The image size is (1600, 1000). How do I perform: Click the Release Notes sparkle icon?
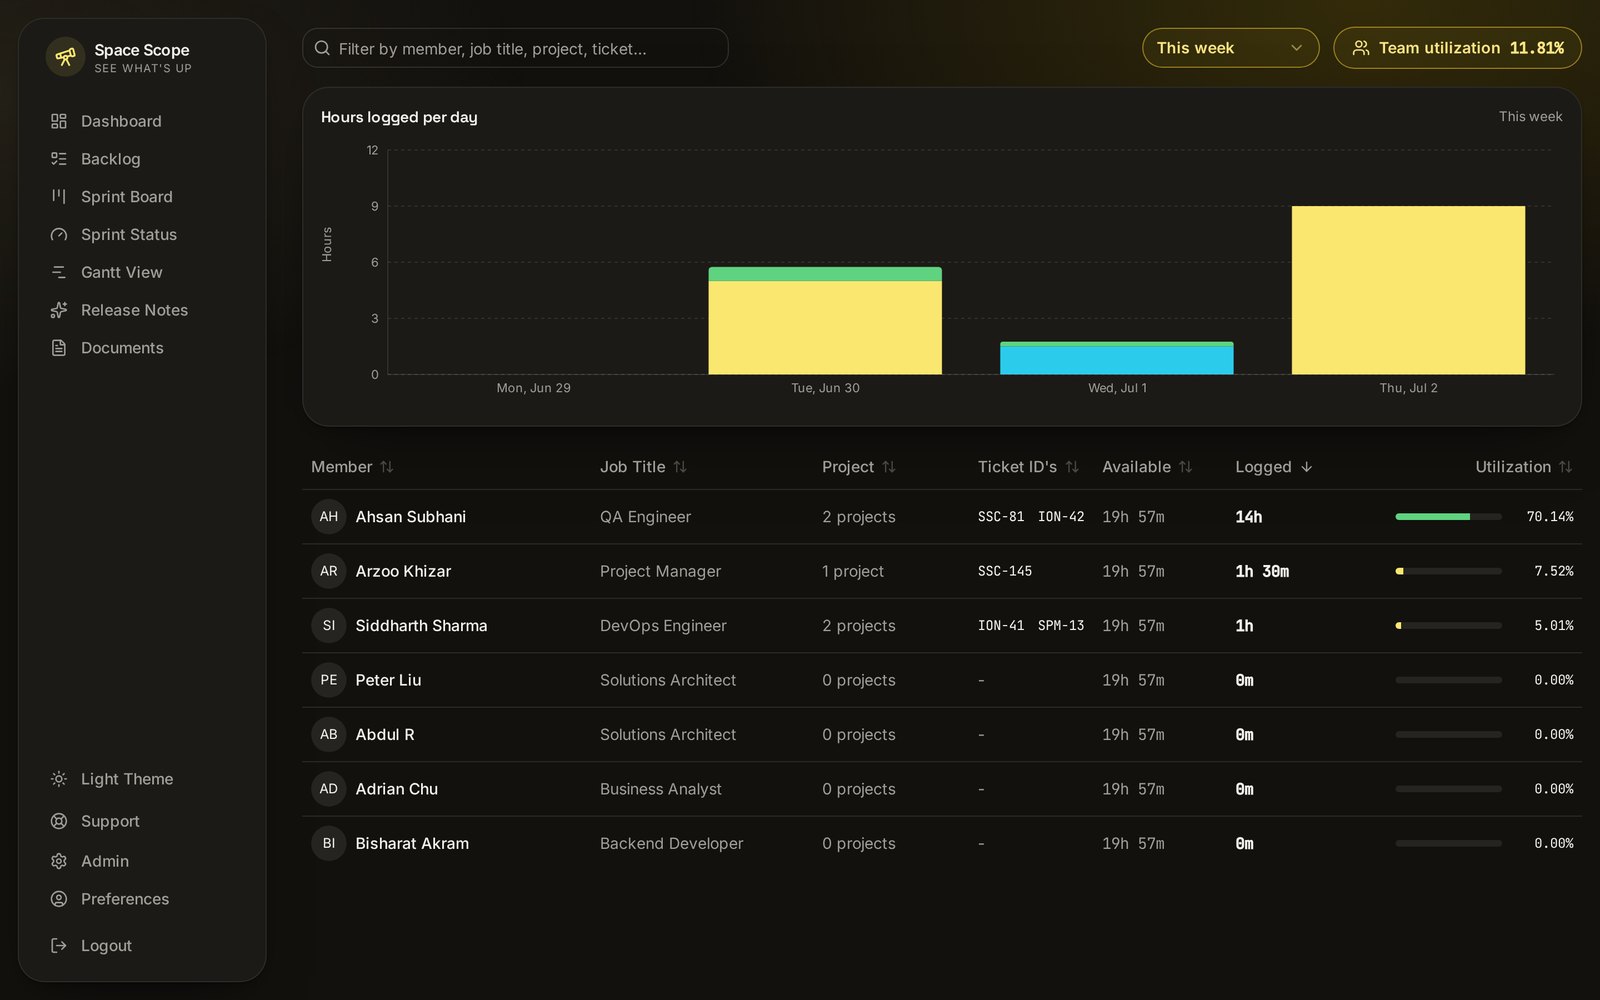tap(59, 310)
